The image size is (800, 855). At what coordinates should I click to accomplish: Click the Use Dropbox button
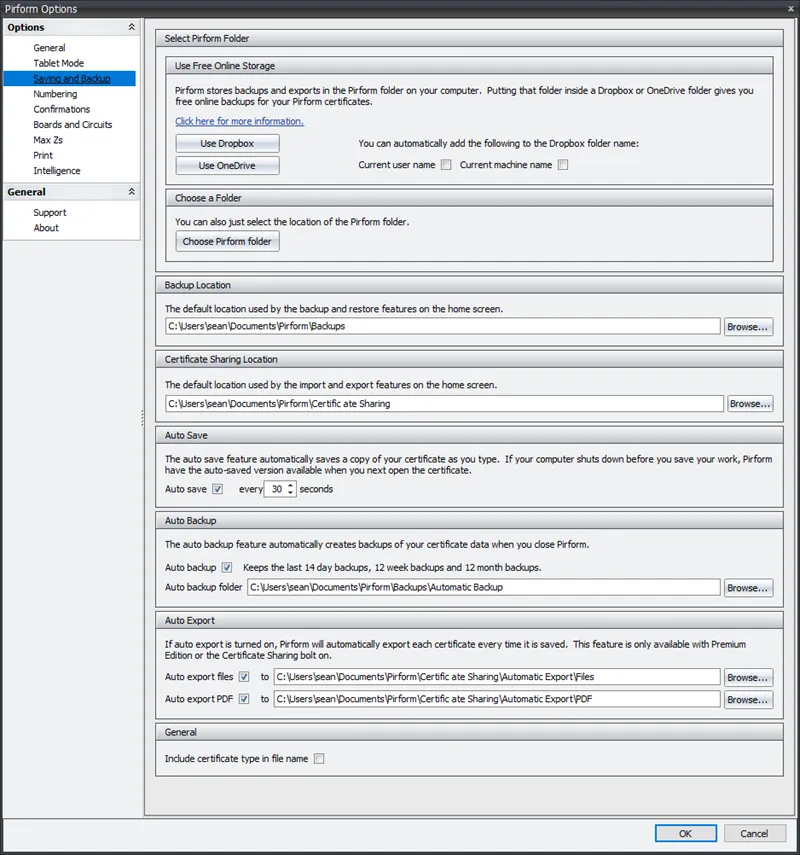click(x=228, y=142)
